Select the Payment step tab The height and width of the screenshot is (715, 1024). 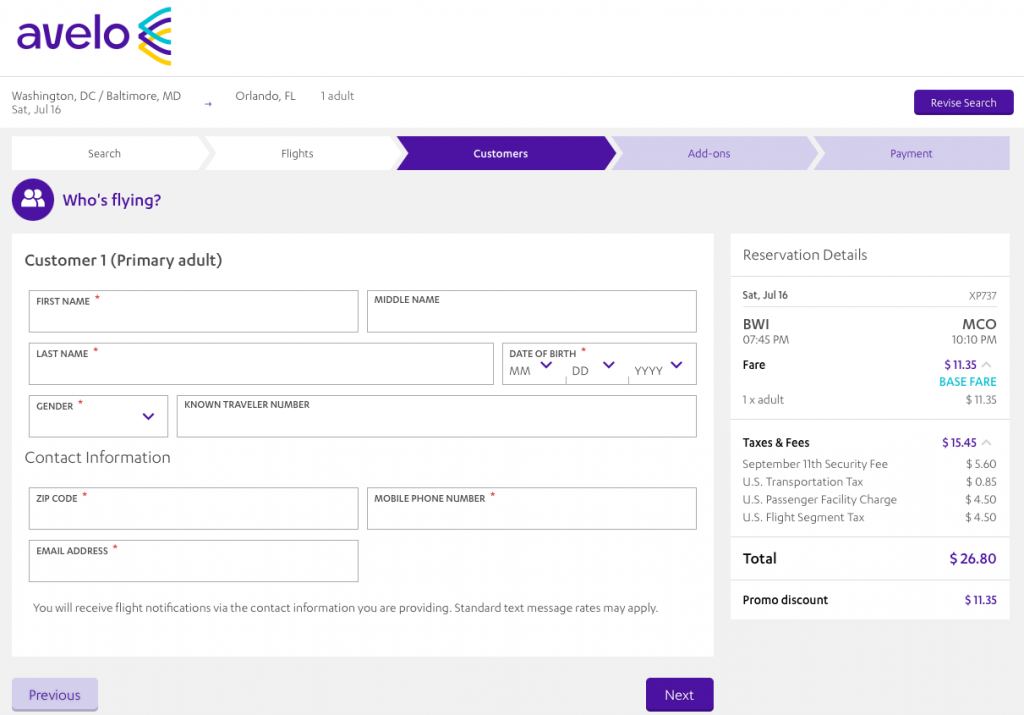[911, 154]
